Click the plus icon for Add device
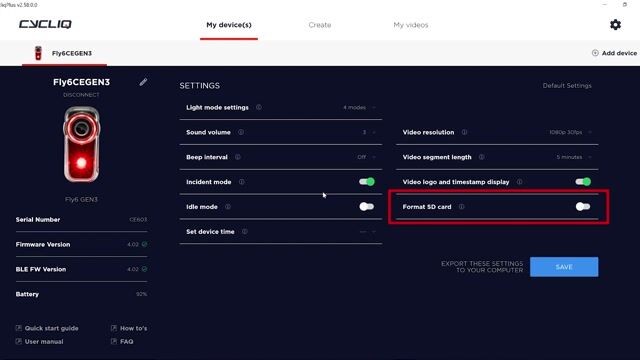640x360 pixels. [595, 53]
